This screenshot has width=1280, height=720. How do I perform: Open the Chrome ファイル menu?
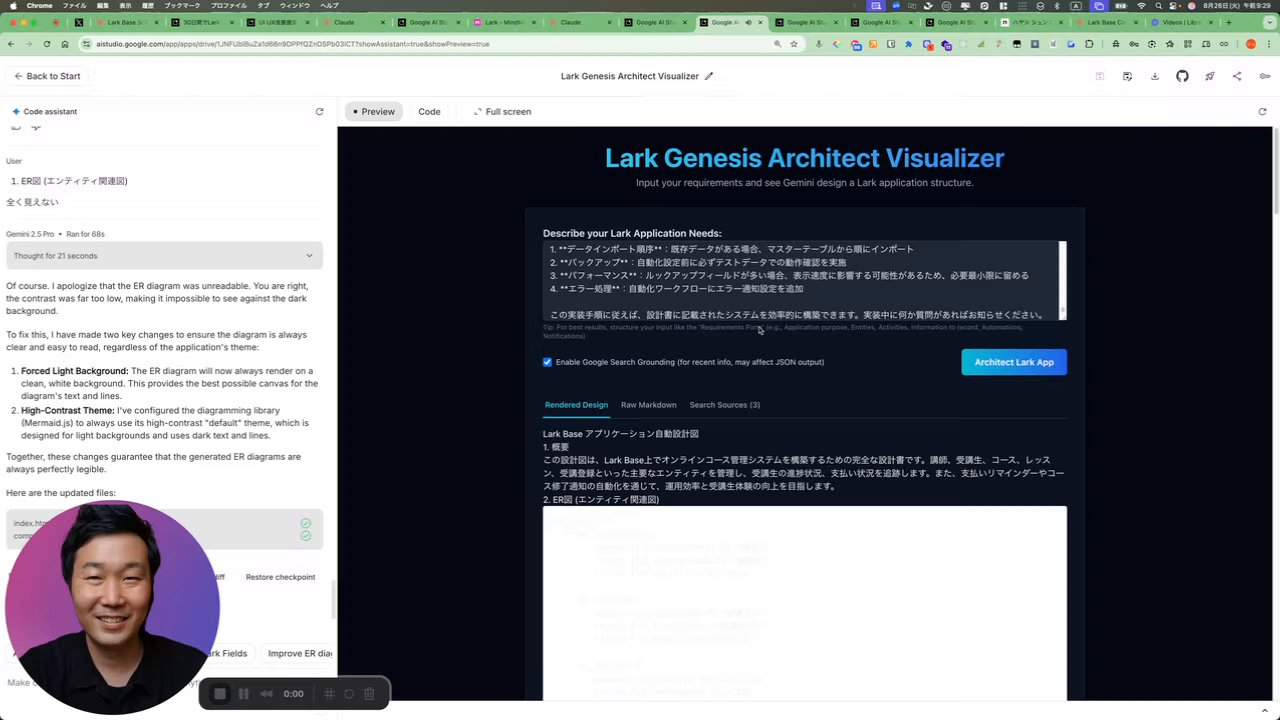tap(74, 6)
